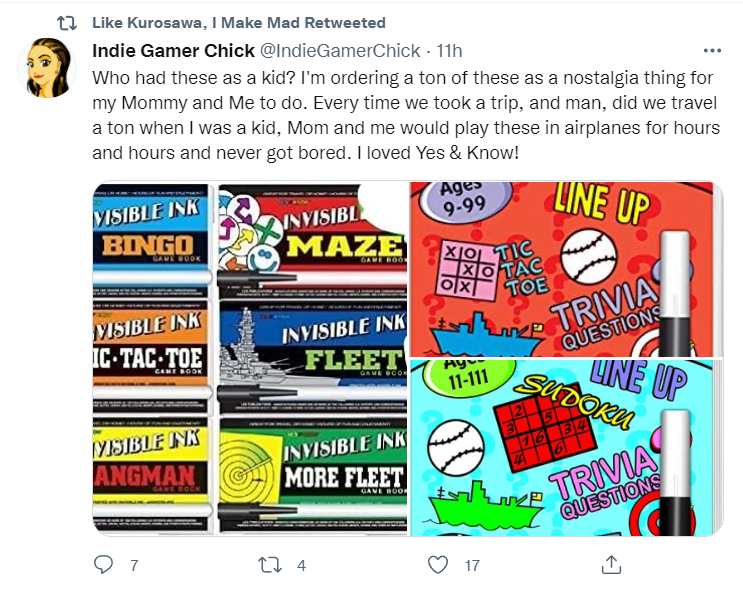This screenshot has width=743, height=598.
Task: Click the retweet count of 4
Action: click(x=301, y=566)
